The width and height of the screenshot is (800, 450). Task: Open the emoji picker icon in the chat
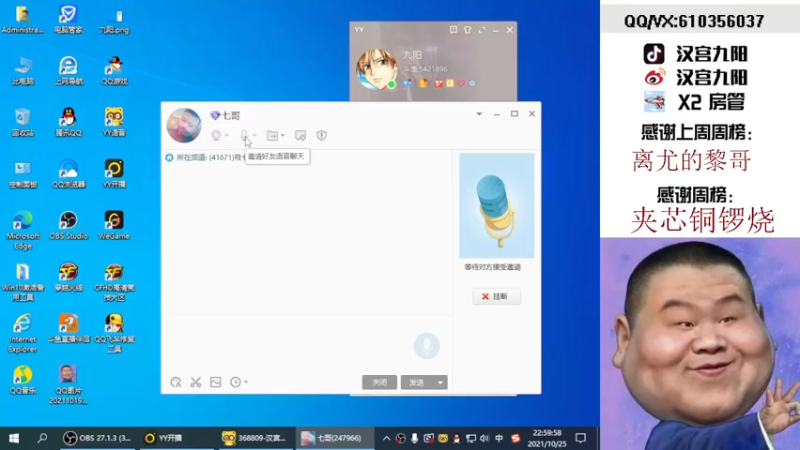(x=176, y=382)
